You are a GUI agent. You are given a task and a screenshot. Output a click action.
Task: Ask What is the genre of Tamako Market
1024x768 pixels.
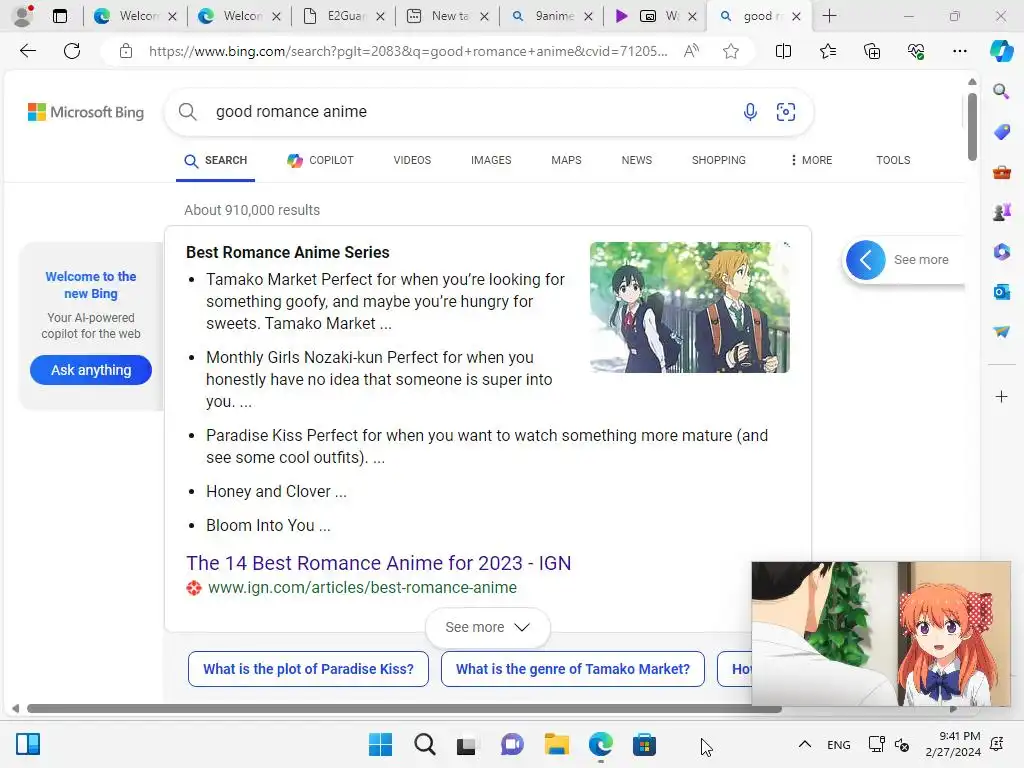click(x=573, y=669)
